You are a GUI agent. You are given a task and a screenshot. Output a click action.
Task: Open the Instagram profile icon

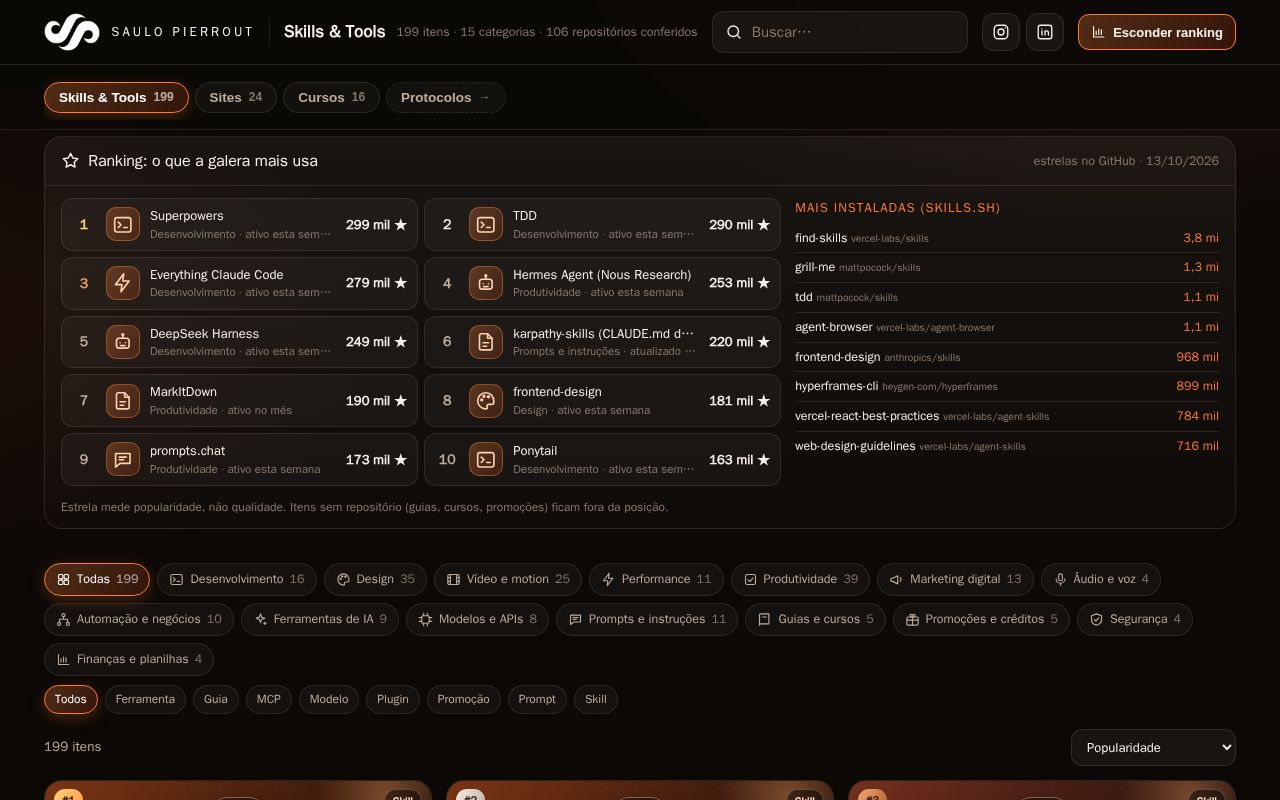1001,32
